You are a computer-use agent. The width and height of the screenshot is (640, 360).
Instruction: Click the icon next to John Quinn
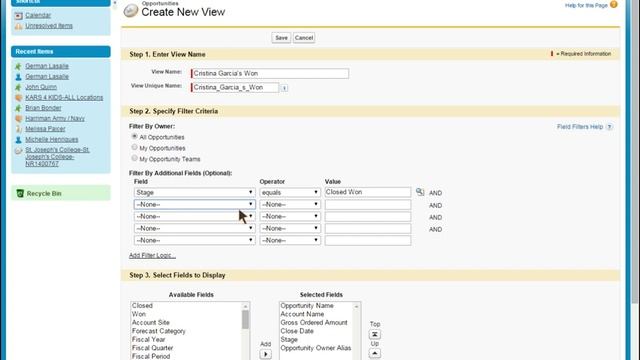(x=18, y=87)
